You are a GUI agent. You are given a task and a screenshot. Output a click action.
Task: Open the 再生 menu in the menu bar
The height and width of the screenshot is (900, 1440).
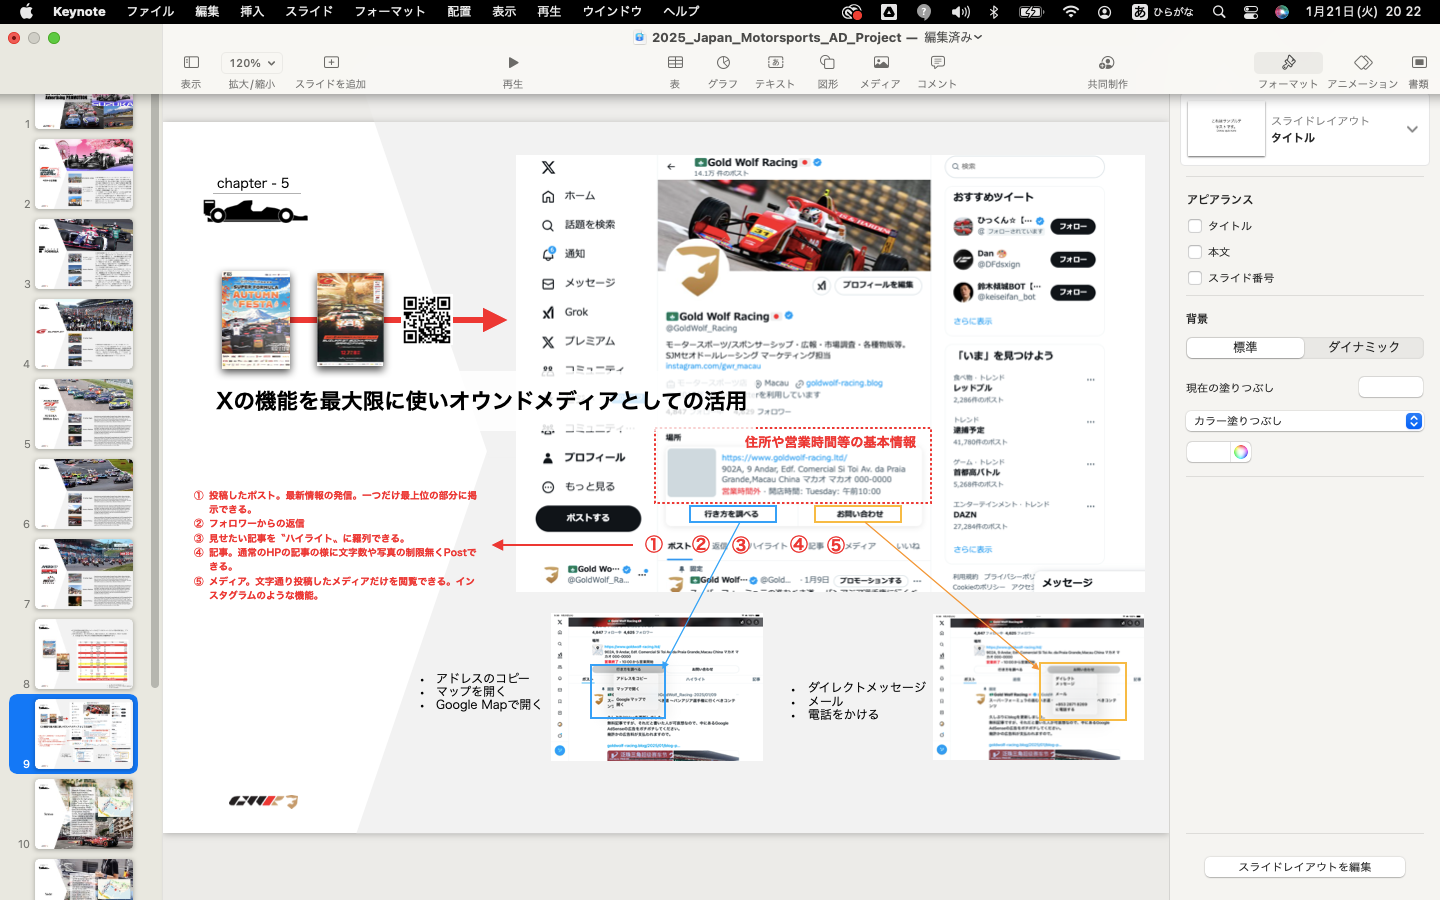(x=549, y=12)
